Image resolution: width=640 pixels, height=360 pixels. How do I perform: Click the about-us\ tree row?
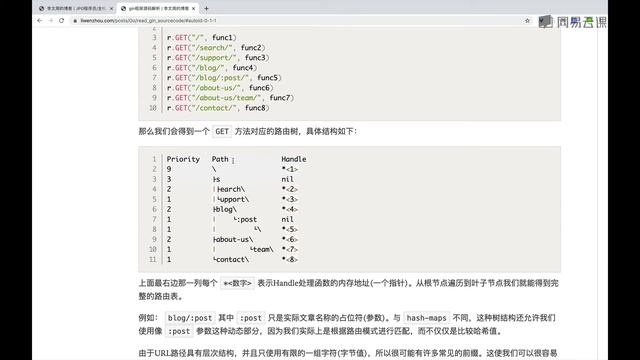pos(233,239)
